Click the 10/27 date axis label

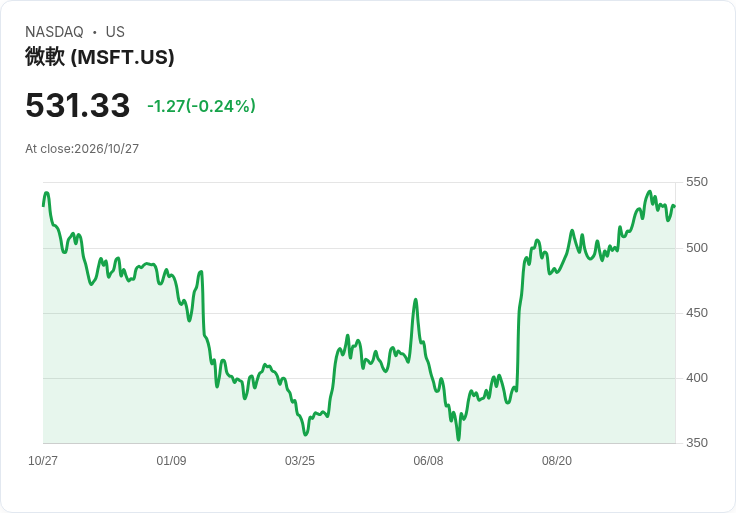43,461
